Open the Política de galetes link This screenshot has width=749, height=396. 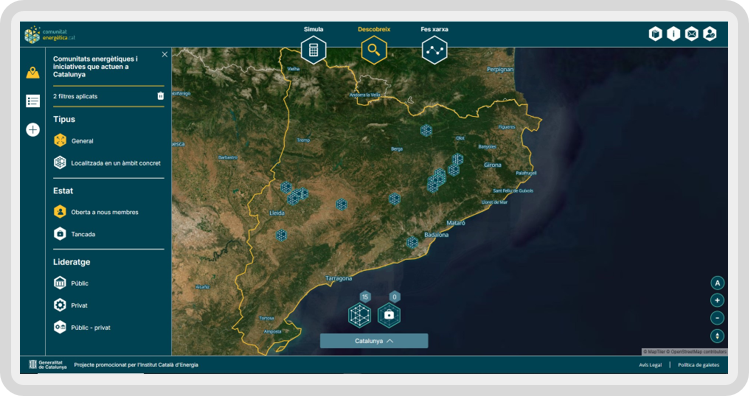pyautogui.click(x=698, y=365)
